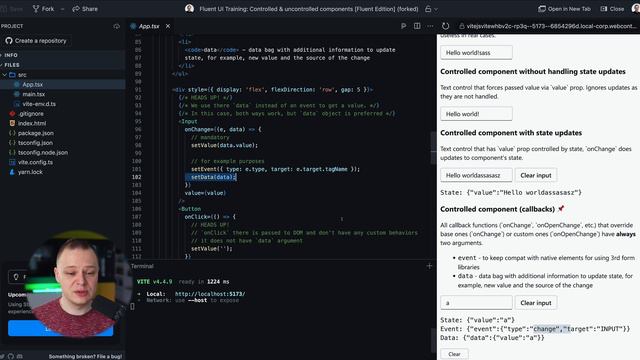Image resolution: width=640 pixels, height=360 pixels.
Task: Click code line 102 'setData(data);'
Action: click(213, 177)
